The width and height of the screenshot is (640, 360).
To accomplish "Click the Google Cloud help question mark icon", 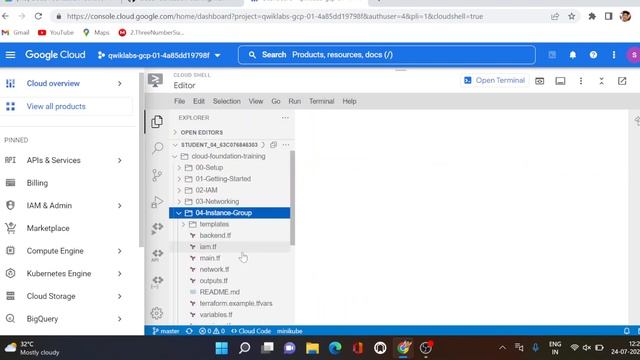I will (593, 55).
